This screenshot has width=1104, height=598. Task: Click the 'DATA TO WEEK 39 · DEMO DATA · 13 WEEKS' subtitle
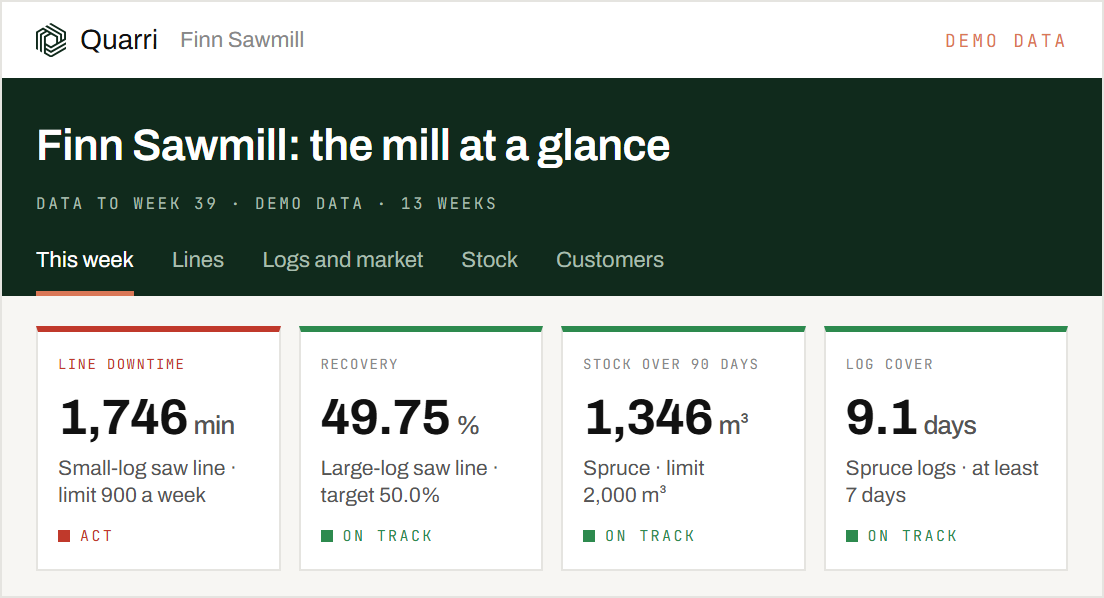click(266, 204)
